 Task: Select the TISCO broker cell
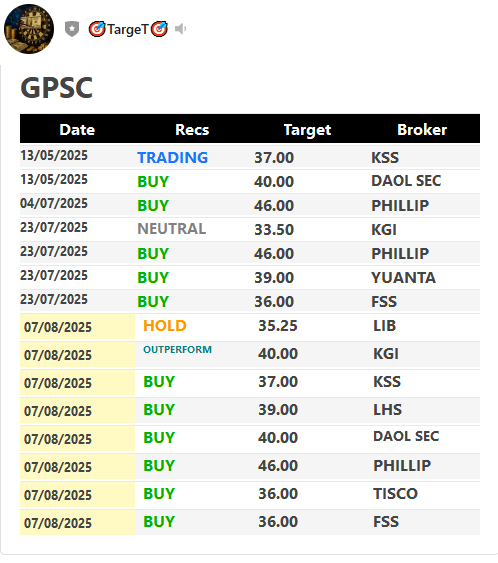pyautogui.click(x=396, y=494)
